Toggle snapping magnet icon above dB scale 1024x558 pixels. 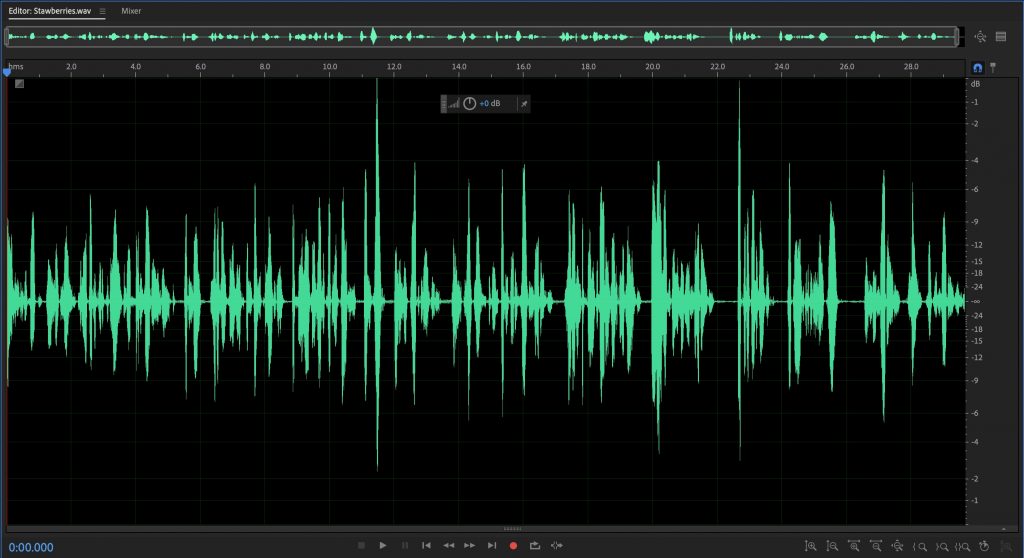click(x=978, y=68)
